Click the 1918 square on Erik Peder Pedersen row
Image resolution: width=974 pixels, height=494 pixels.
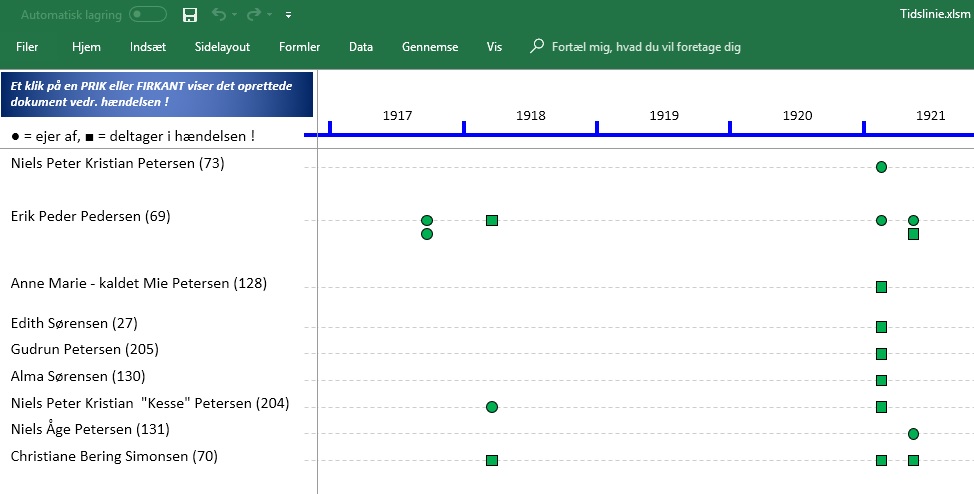492,220
